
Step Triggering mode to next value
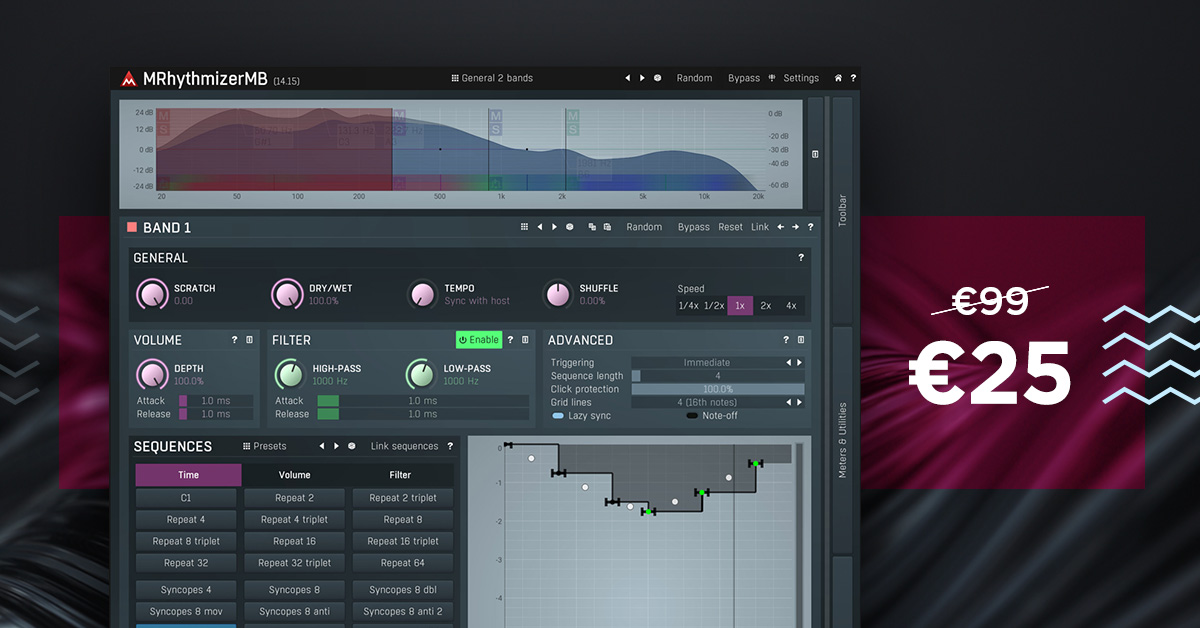click(799, 363)
